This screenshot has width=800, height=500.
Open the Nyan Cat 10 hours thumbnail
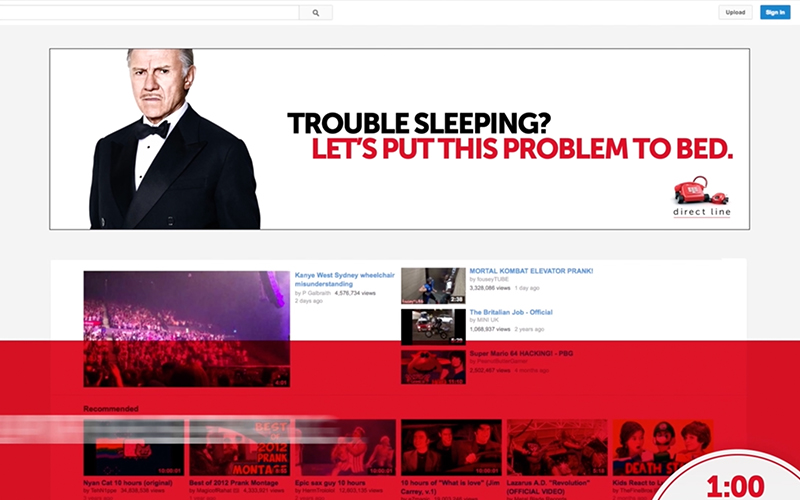pos(134,447)
